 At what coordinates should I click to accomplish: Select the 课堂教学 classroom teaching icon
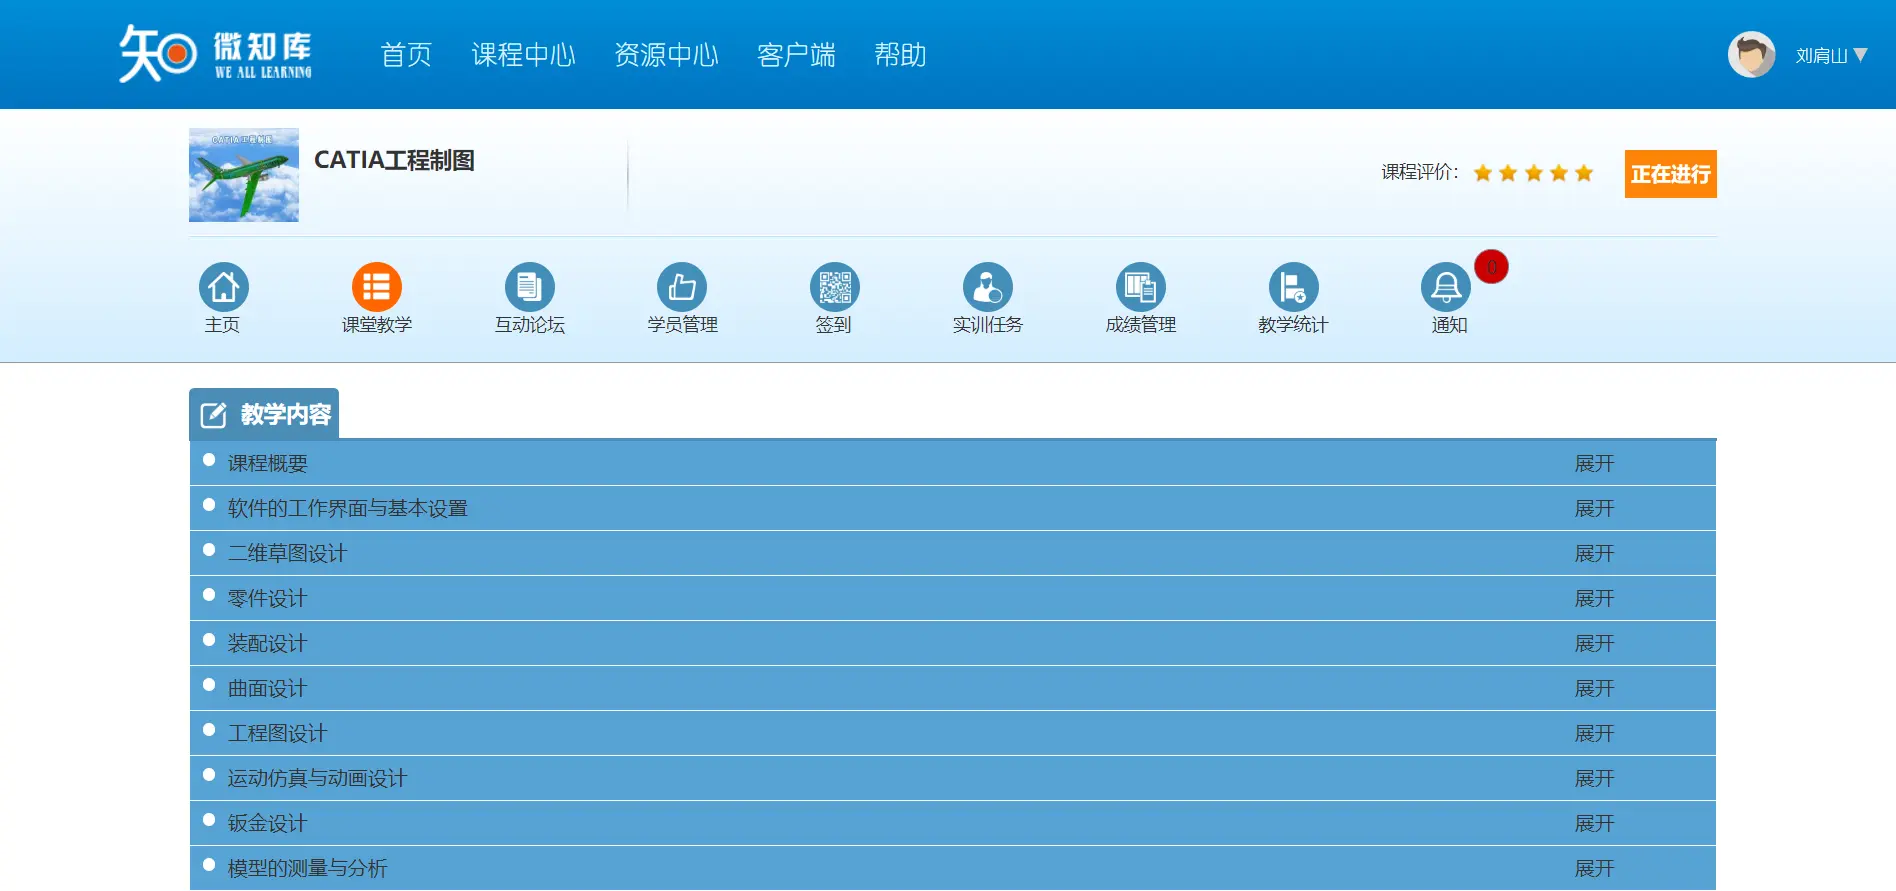[x=377, y=288]
